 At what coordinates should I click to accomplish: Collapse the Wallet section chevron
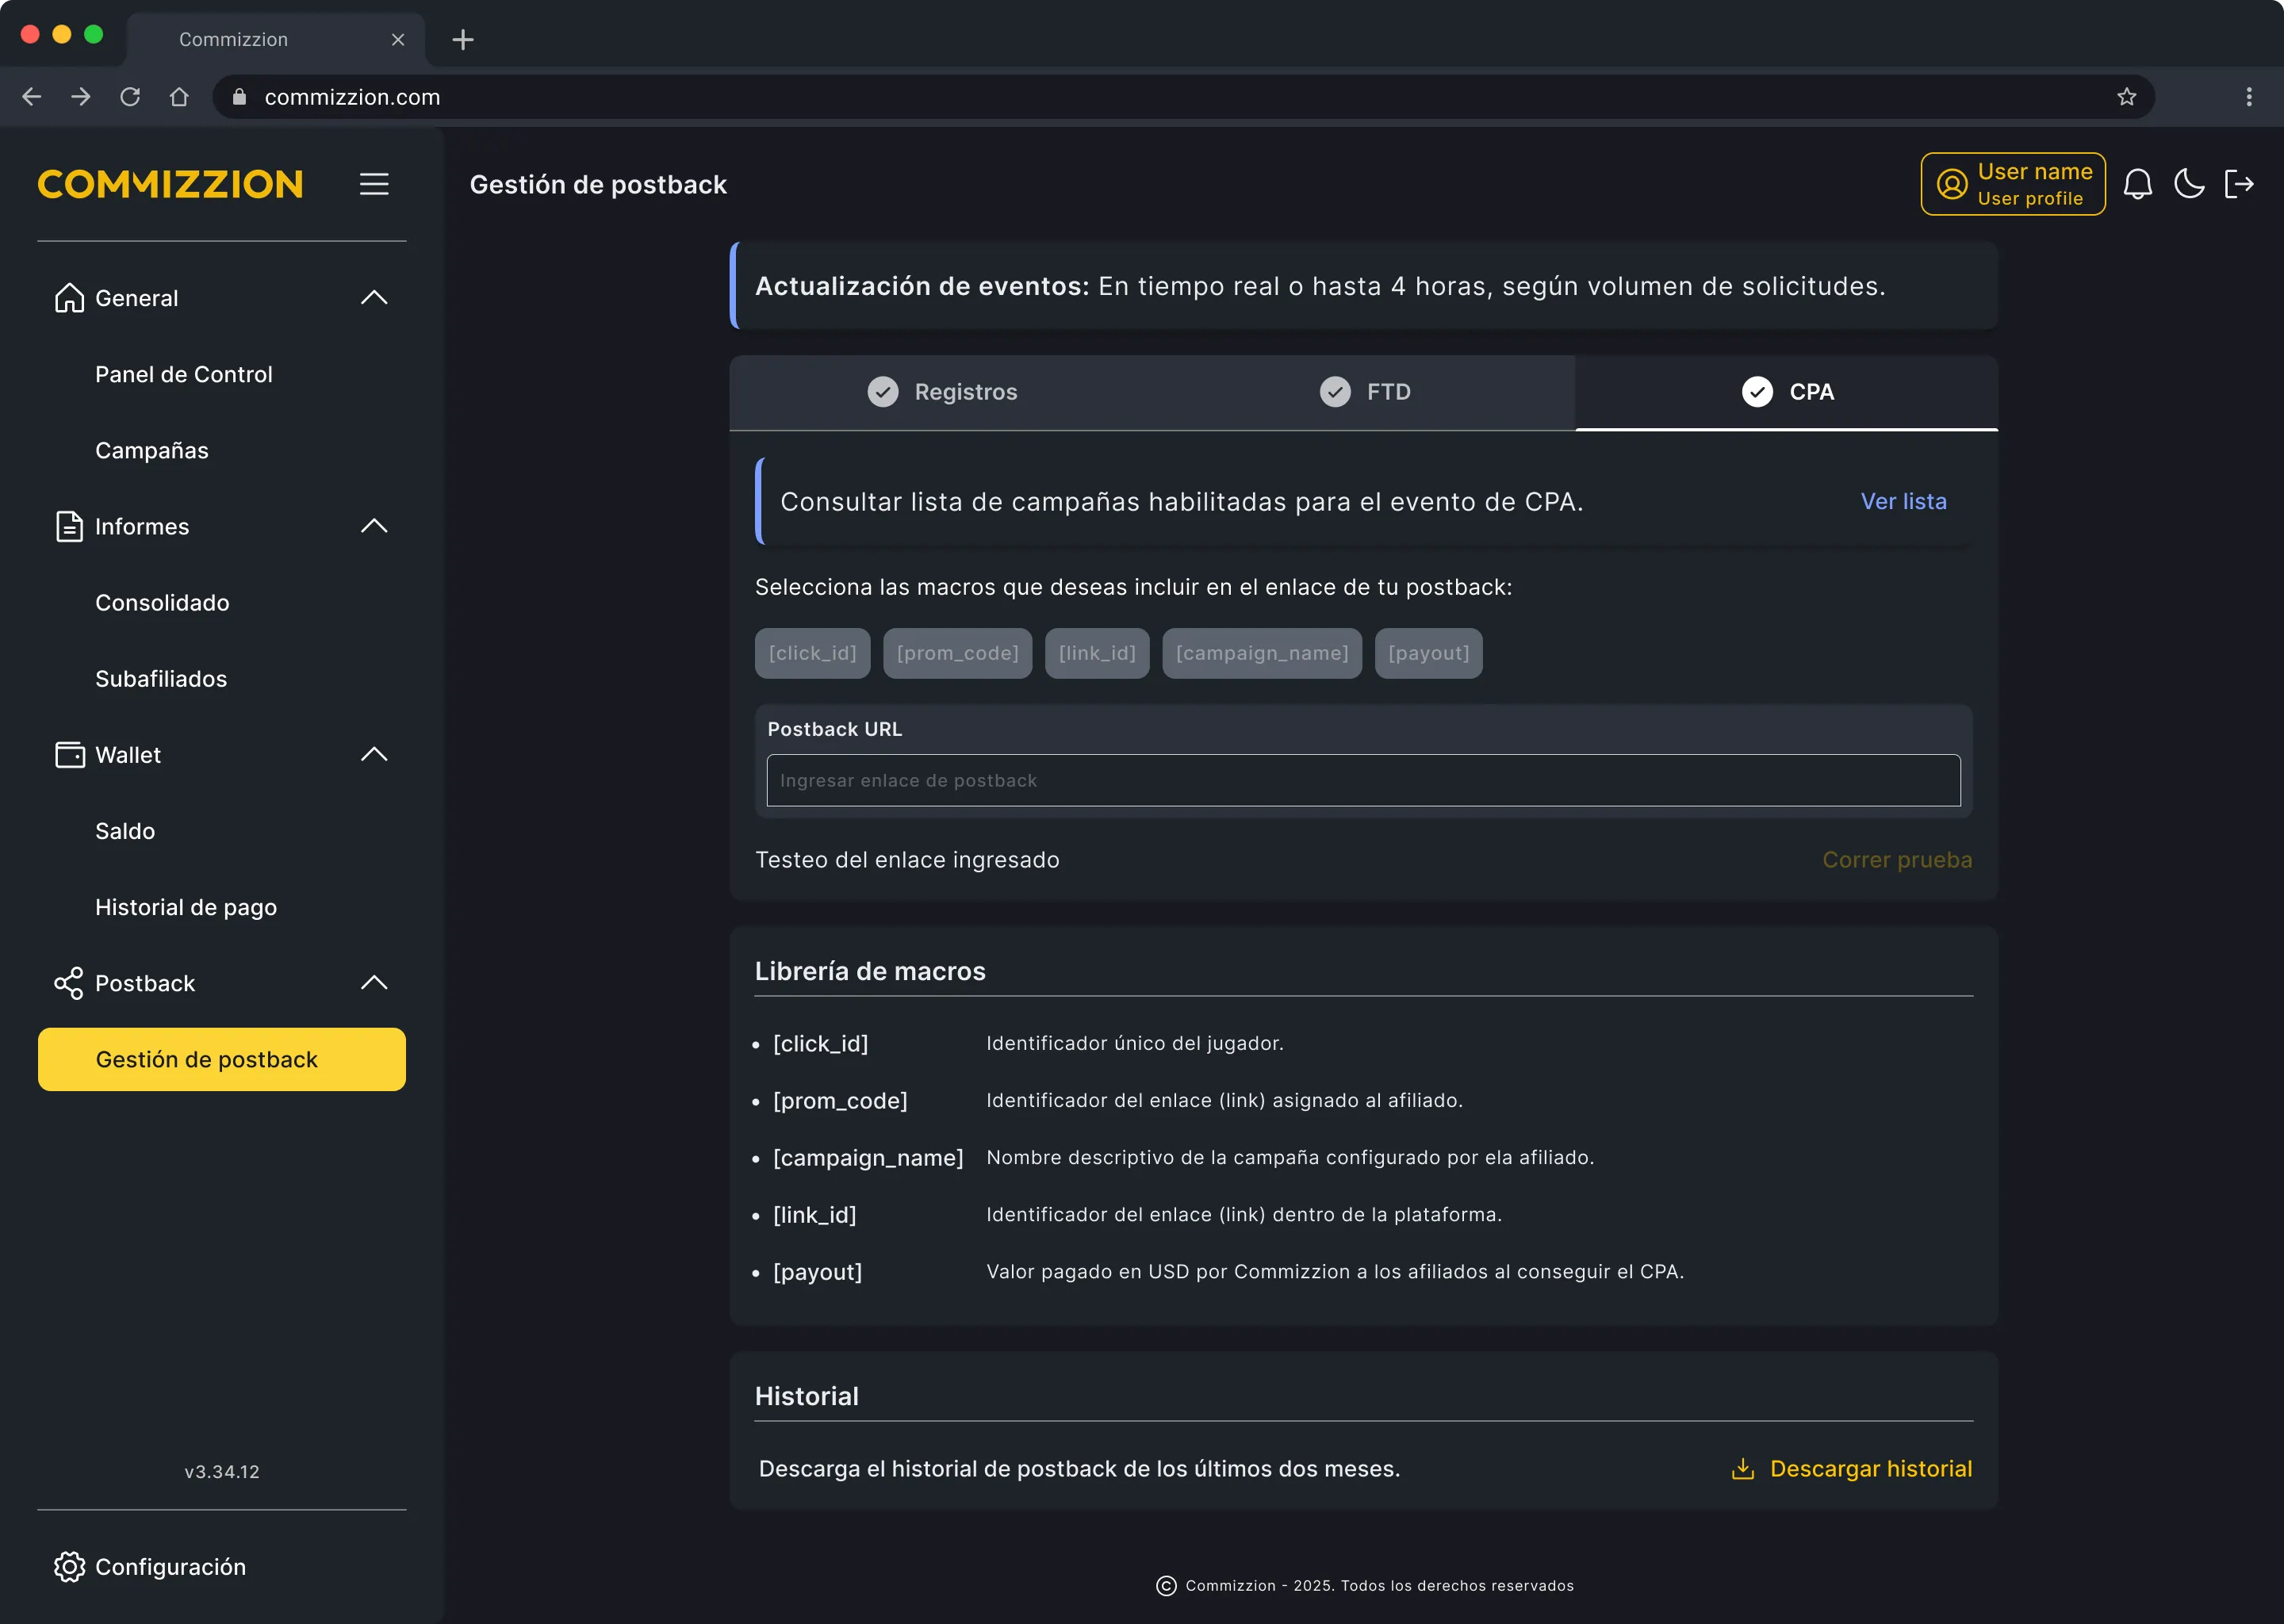point(374,755)
